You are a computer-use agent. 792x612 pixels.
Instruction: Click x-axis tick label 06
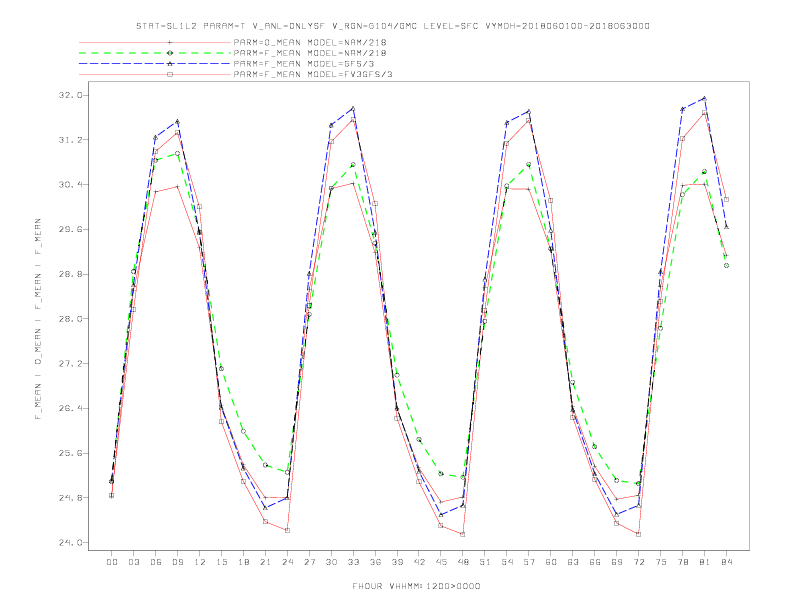click(156, 562)
